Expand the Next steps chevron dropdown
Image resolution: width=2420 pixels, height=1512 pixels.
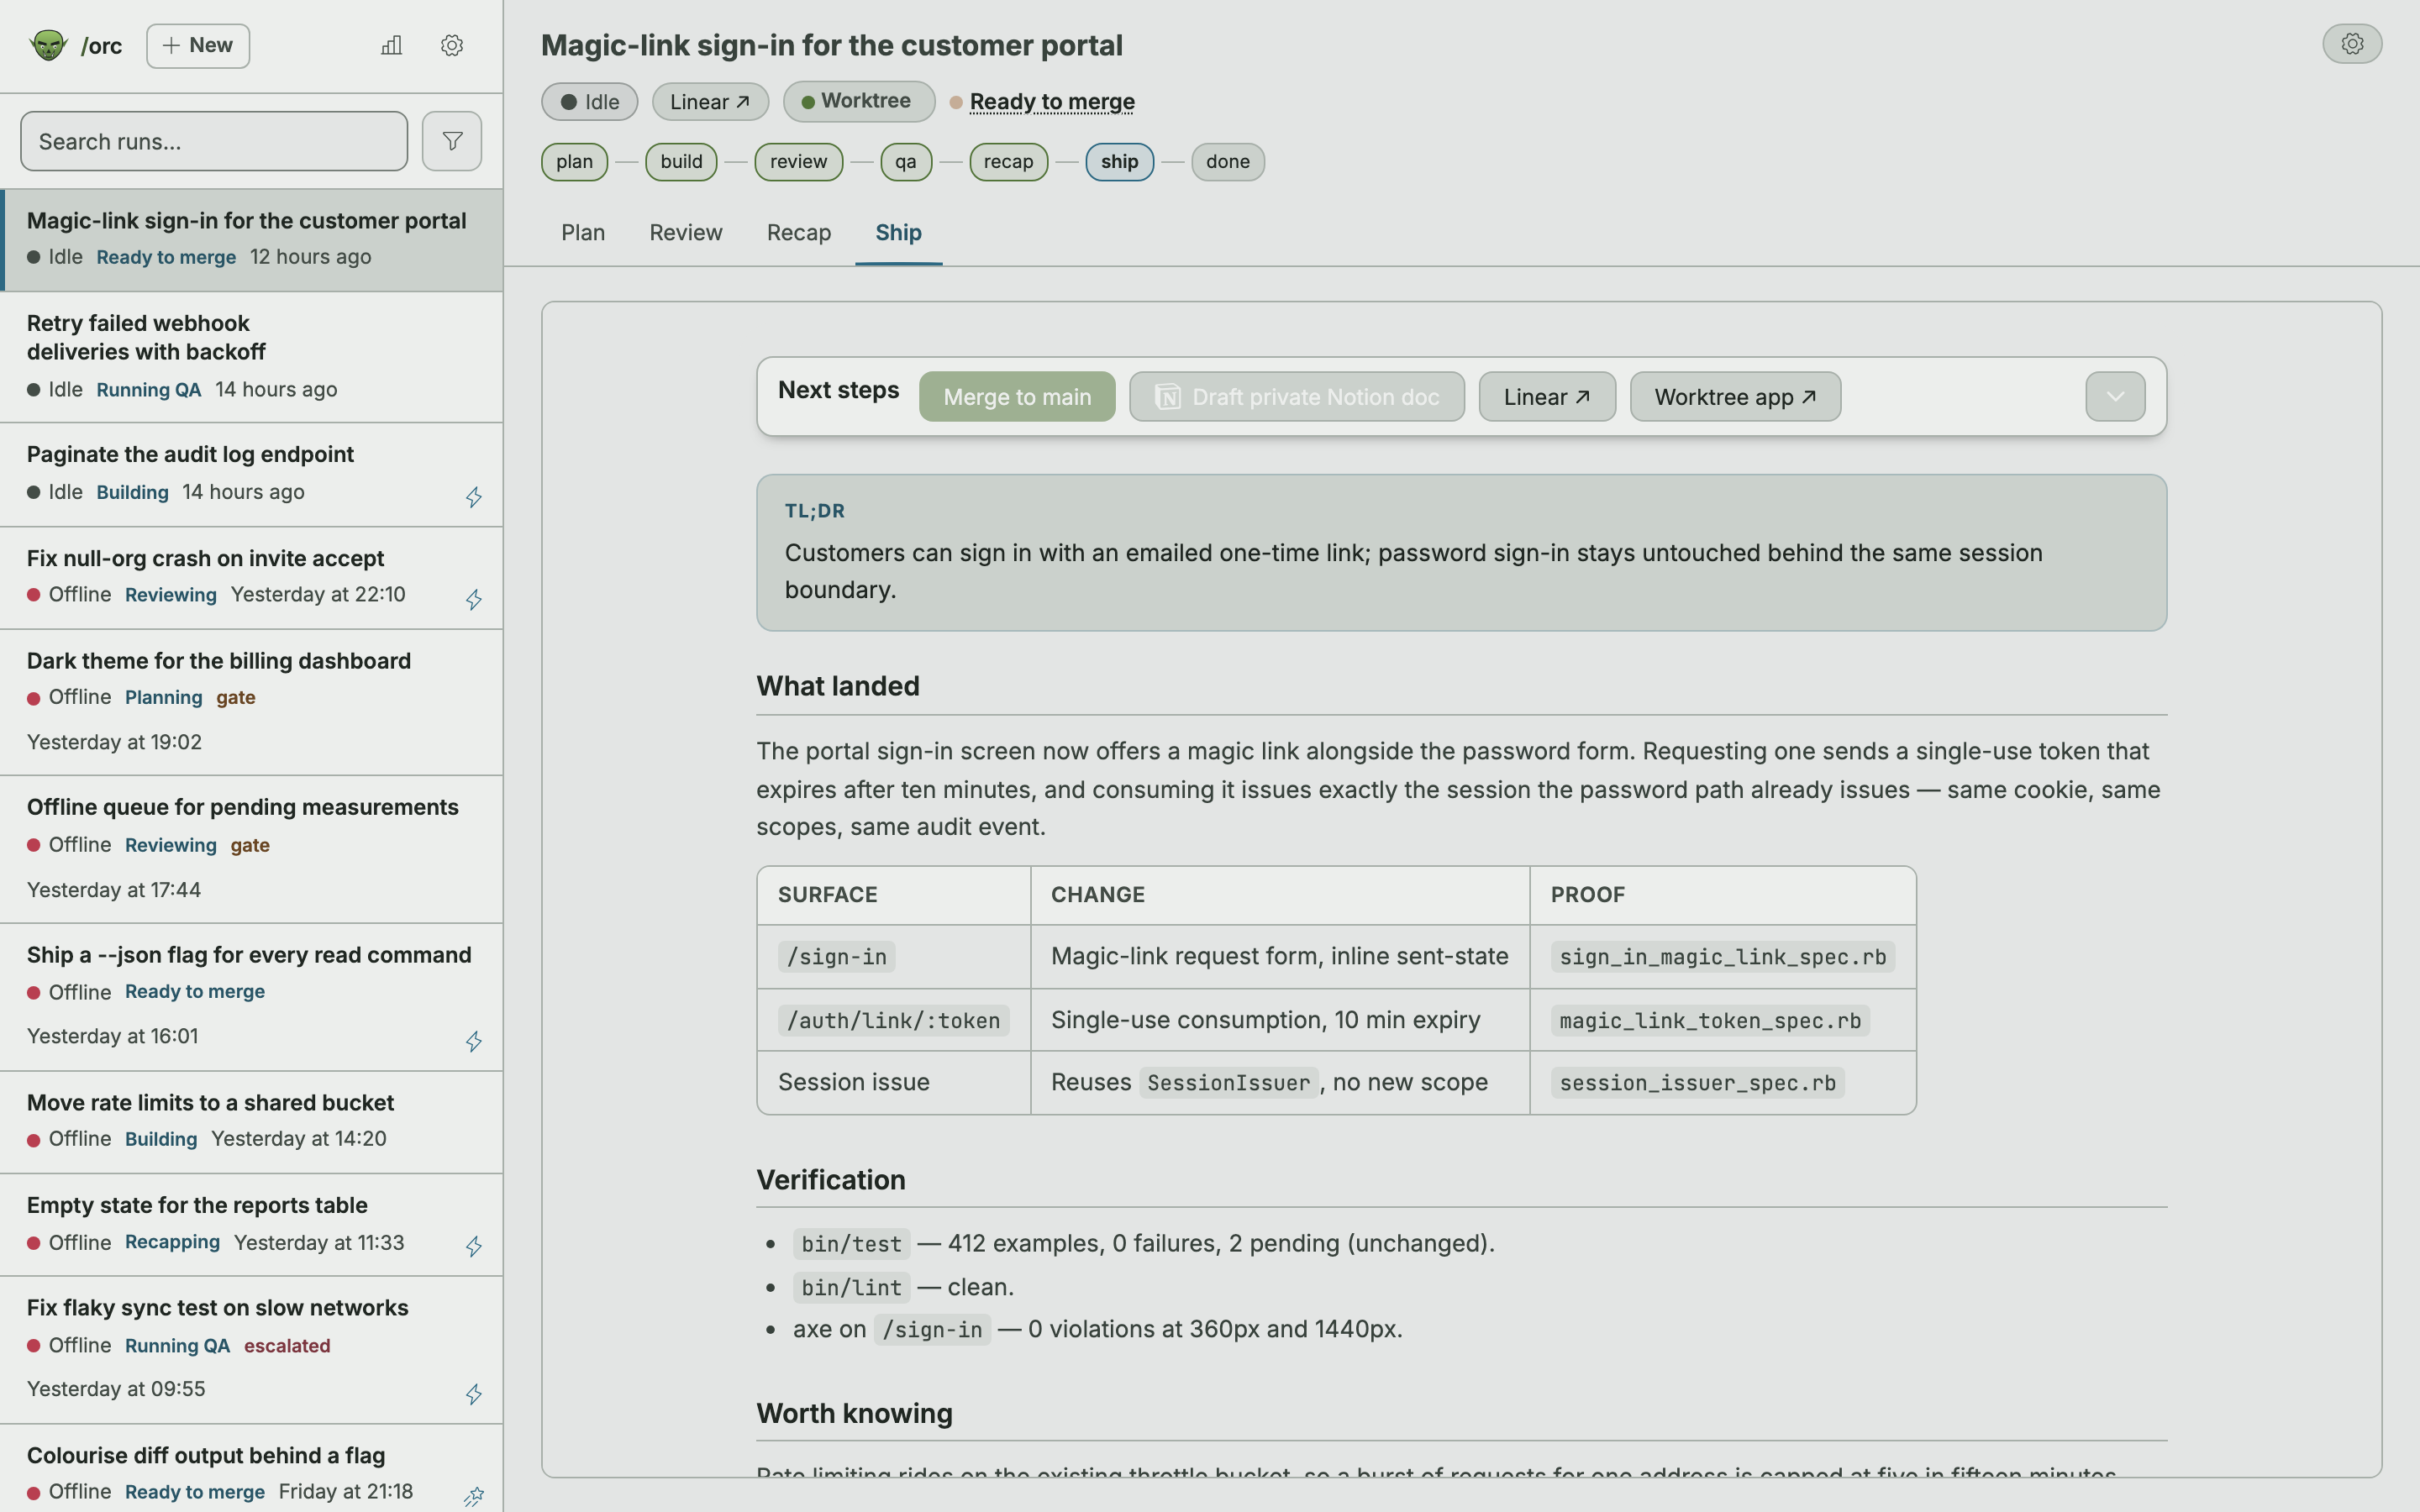pos(2115,397)
